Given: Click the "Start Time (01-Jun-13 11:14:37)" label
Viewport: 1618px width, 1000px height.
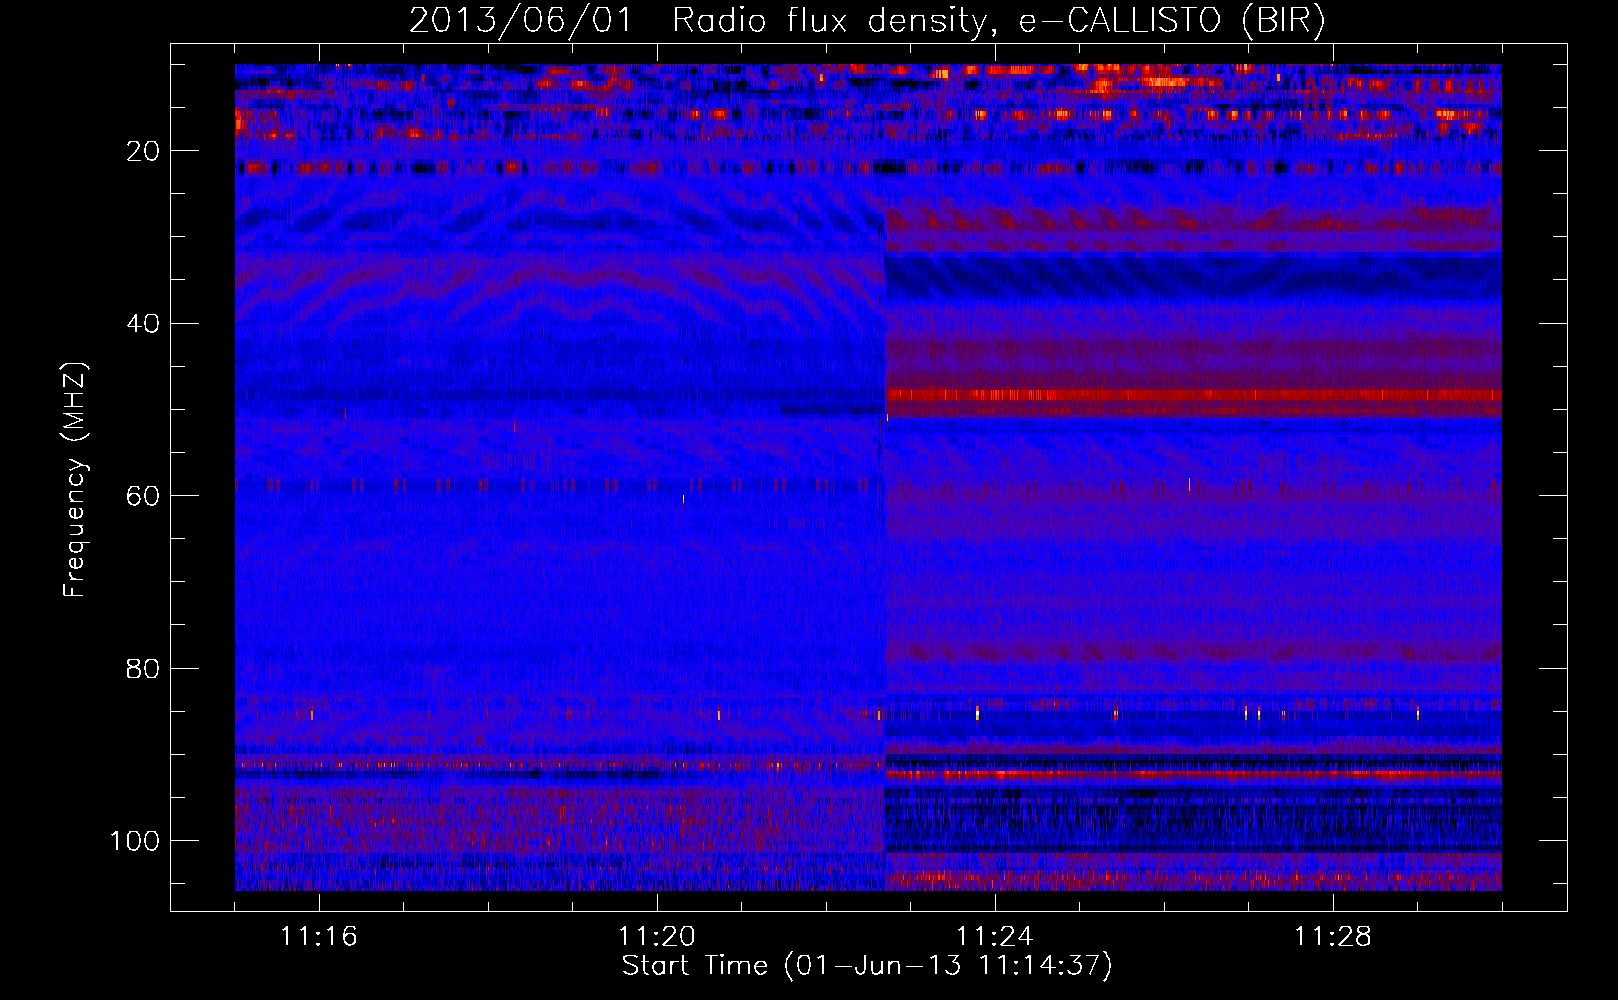Looking at the screenshot, I should coord(867,966).
